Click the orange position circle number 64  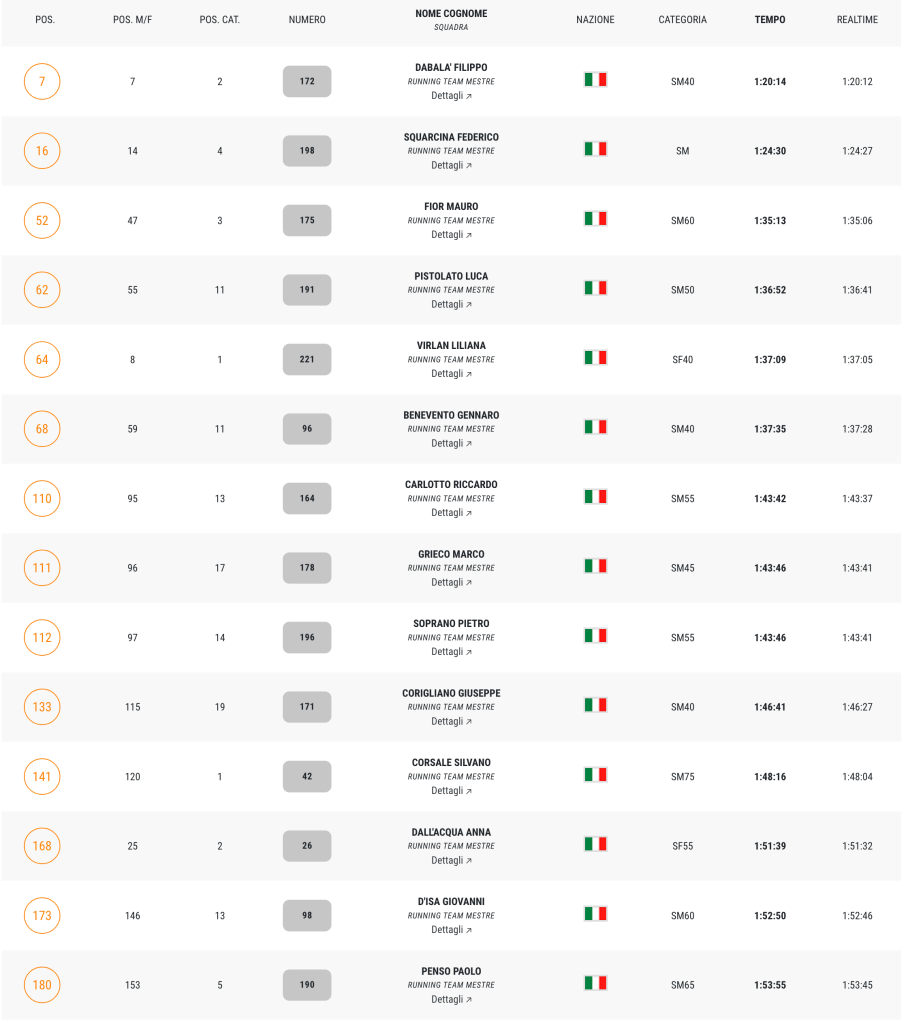coord(42,359)
